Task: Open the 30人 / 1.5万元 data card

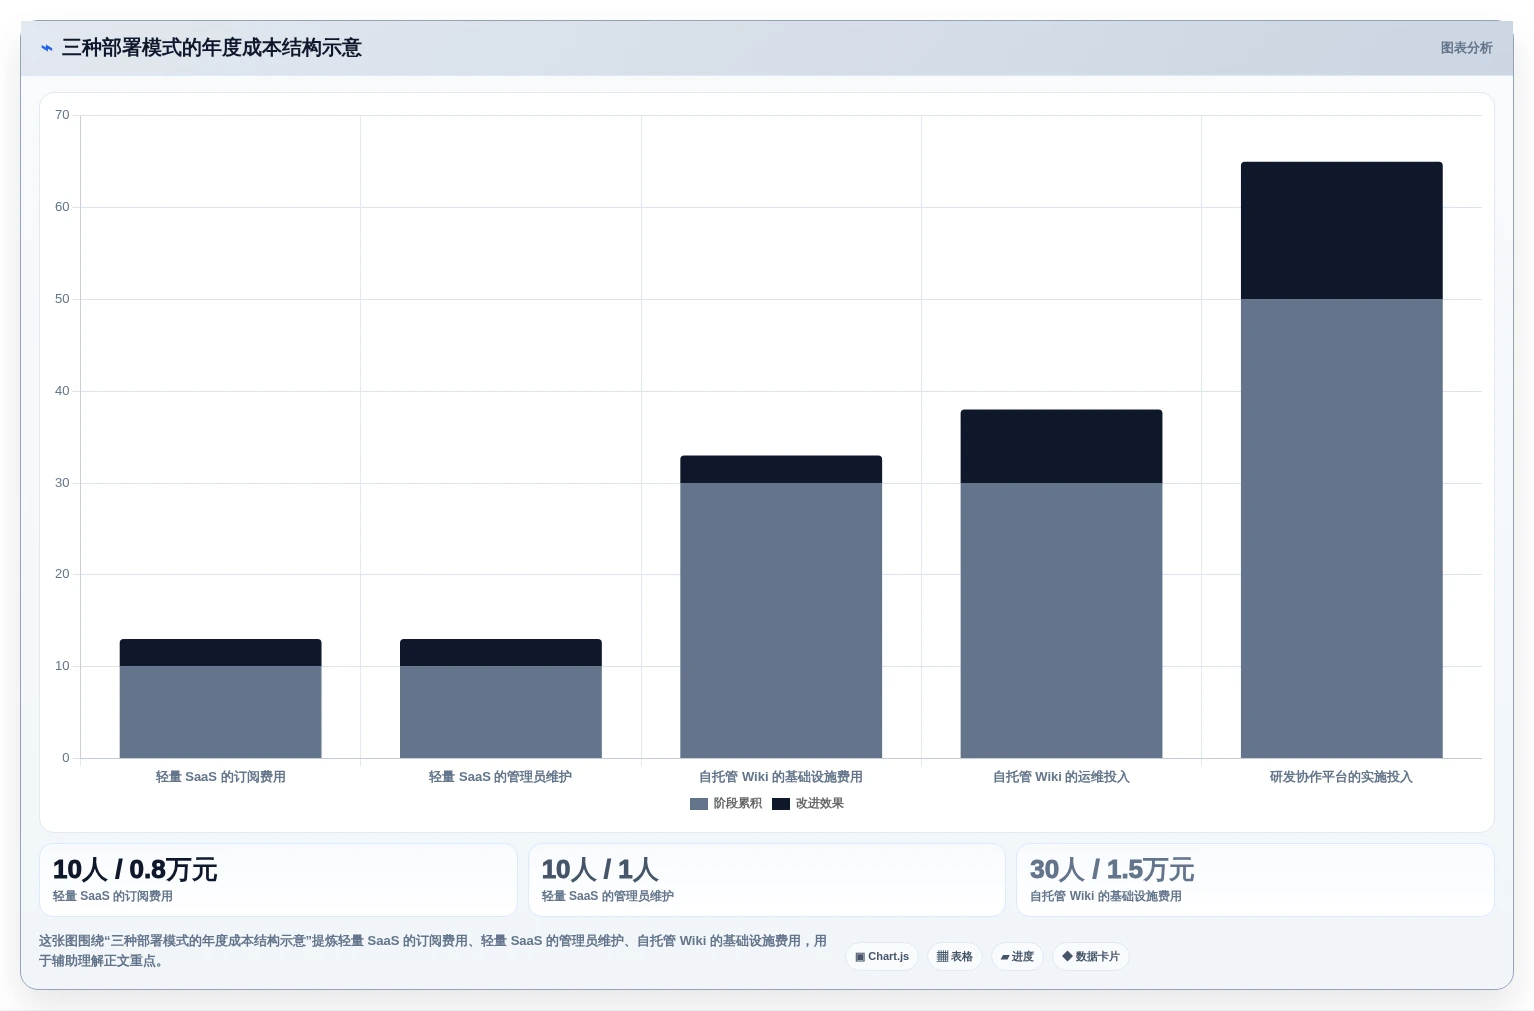Action: tap(1255, 880)
